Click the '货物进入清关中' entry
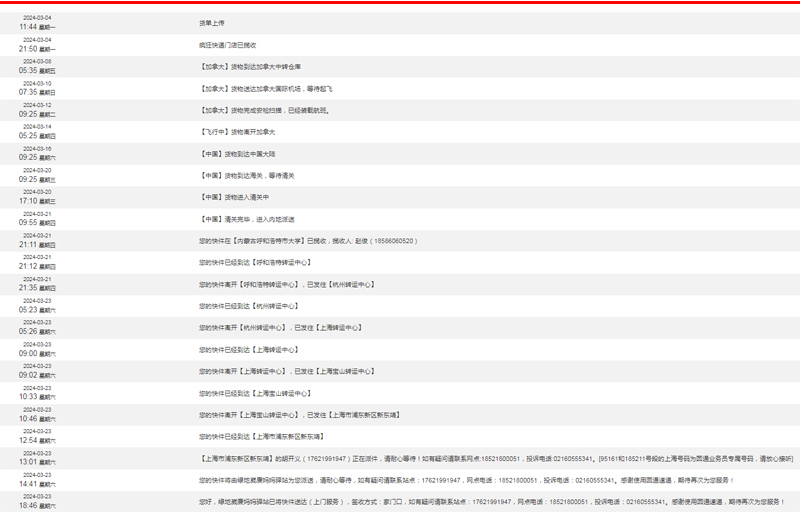 tap(233, 197)
